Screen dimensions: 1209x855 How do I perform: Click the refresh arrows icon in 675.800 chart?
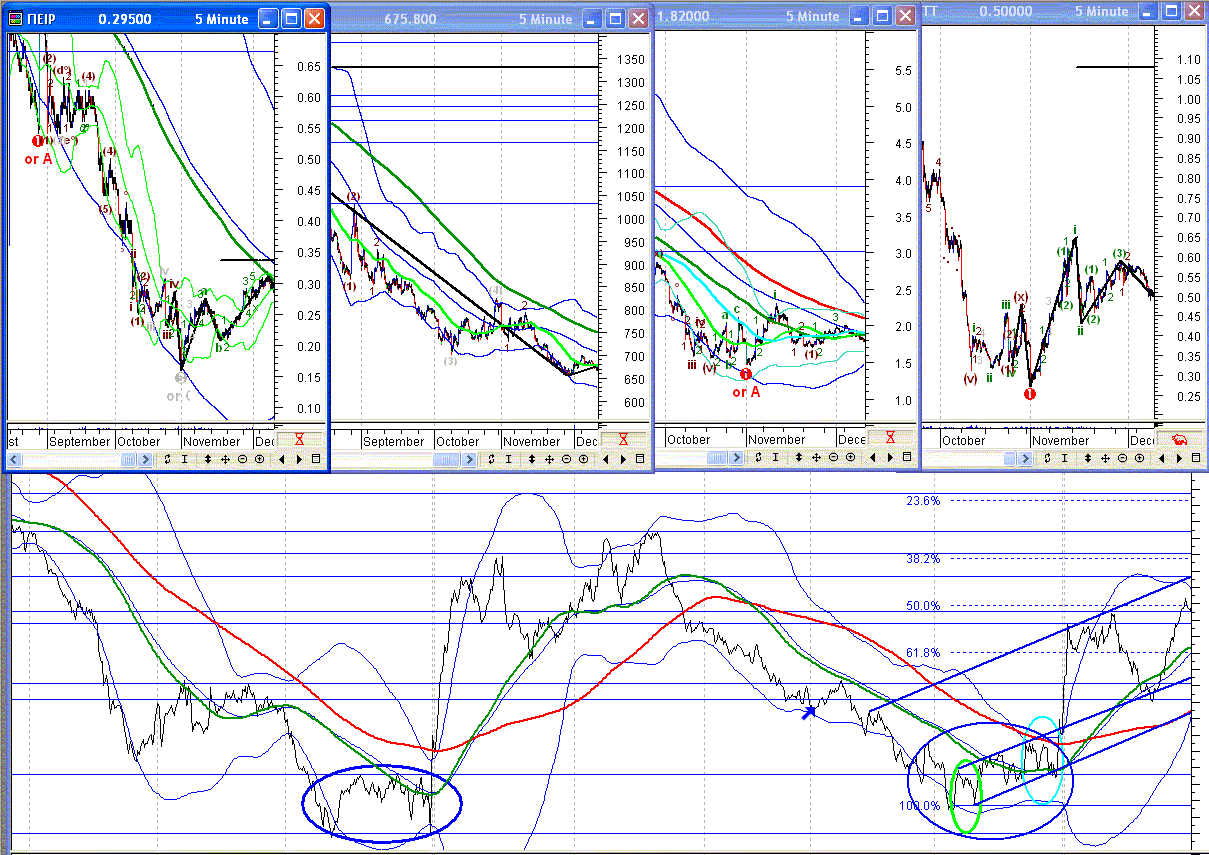point(491,459)
